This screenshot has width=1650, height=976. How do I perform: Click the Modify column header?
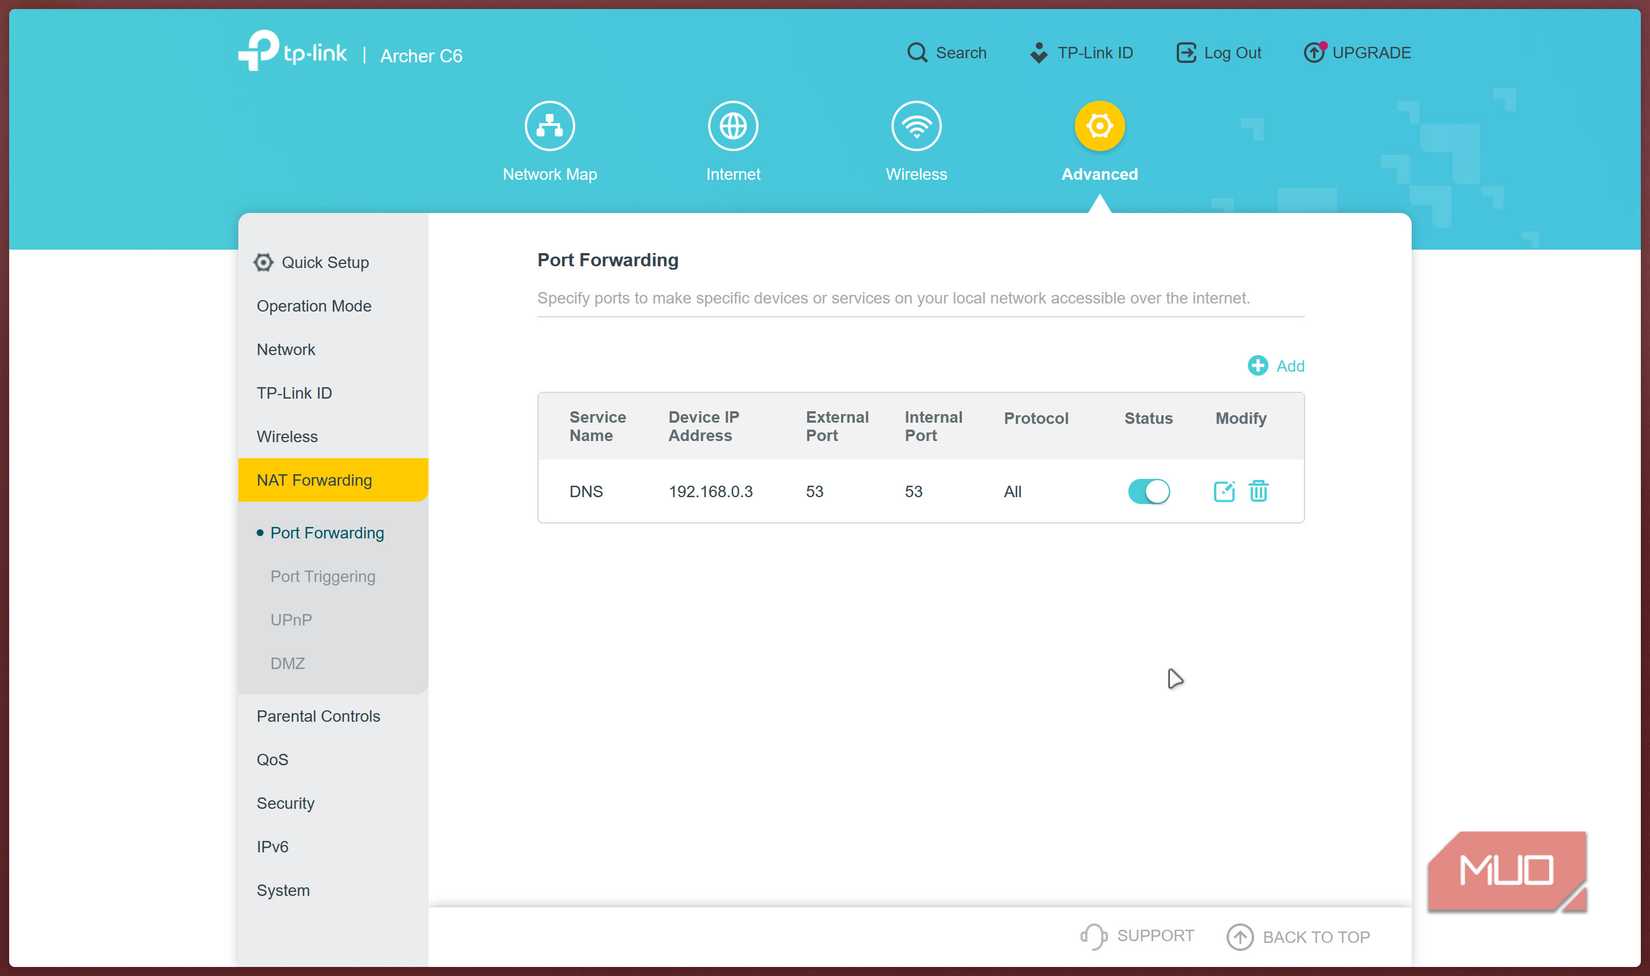[1241, 418]
